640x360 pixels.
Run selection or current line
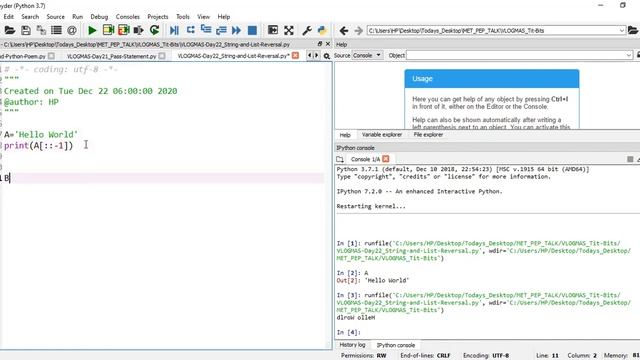click(139, 30)
